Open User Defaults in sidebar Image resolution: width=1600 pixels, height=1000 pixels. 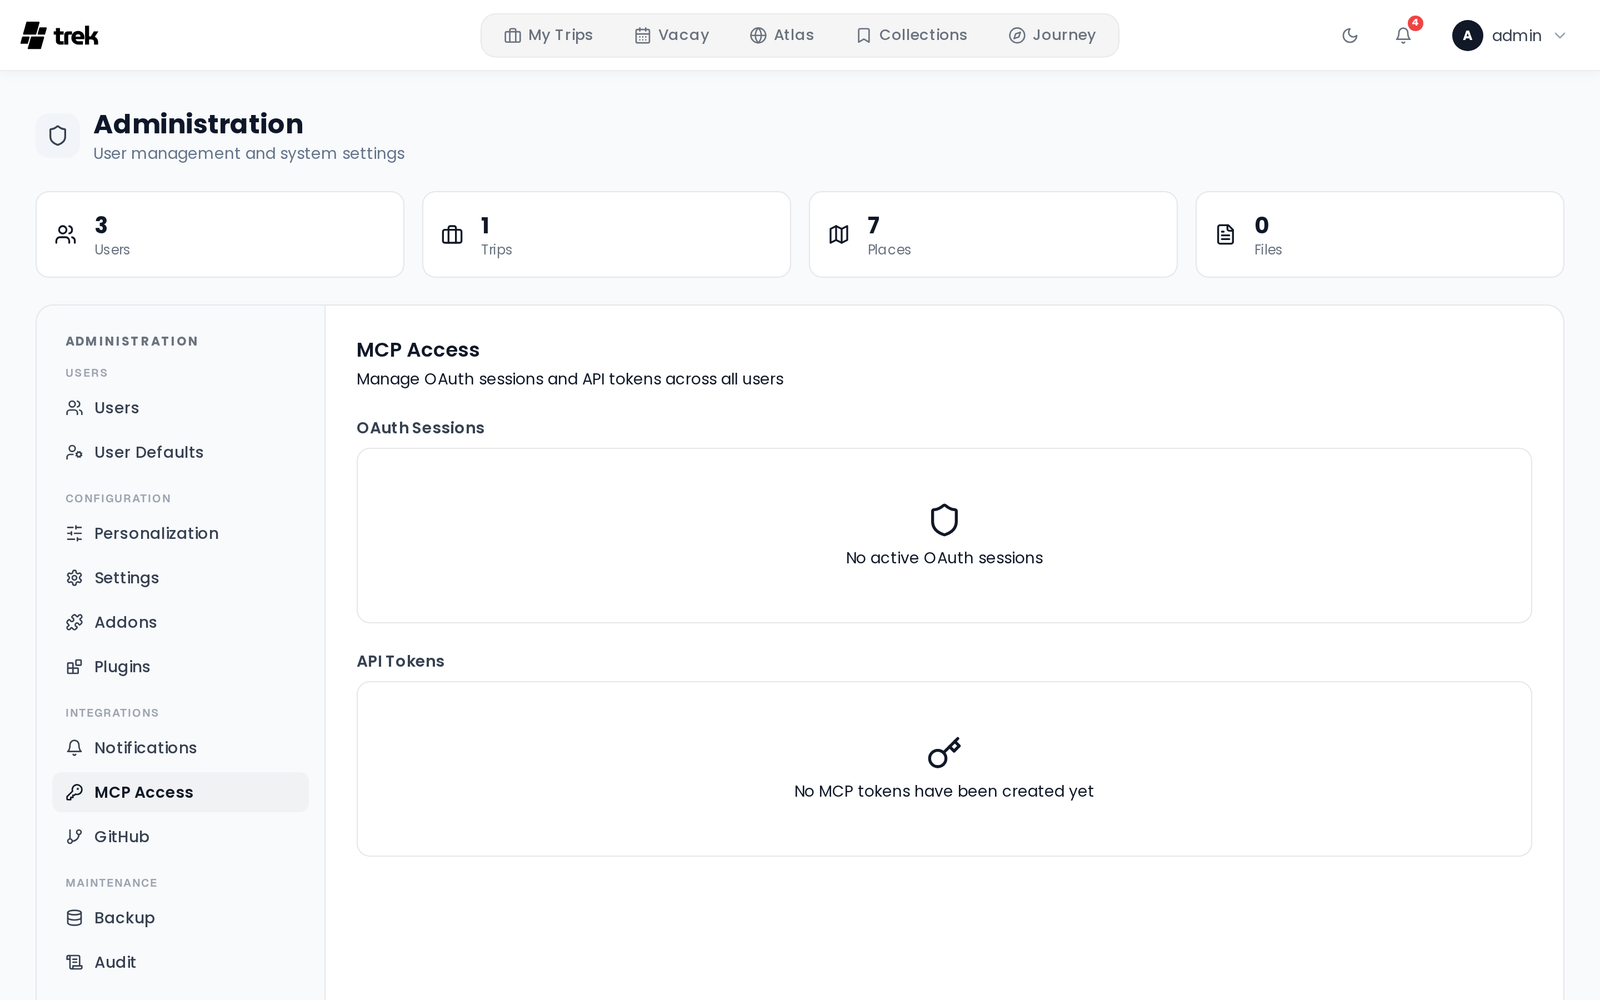180,452
